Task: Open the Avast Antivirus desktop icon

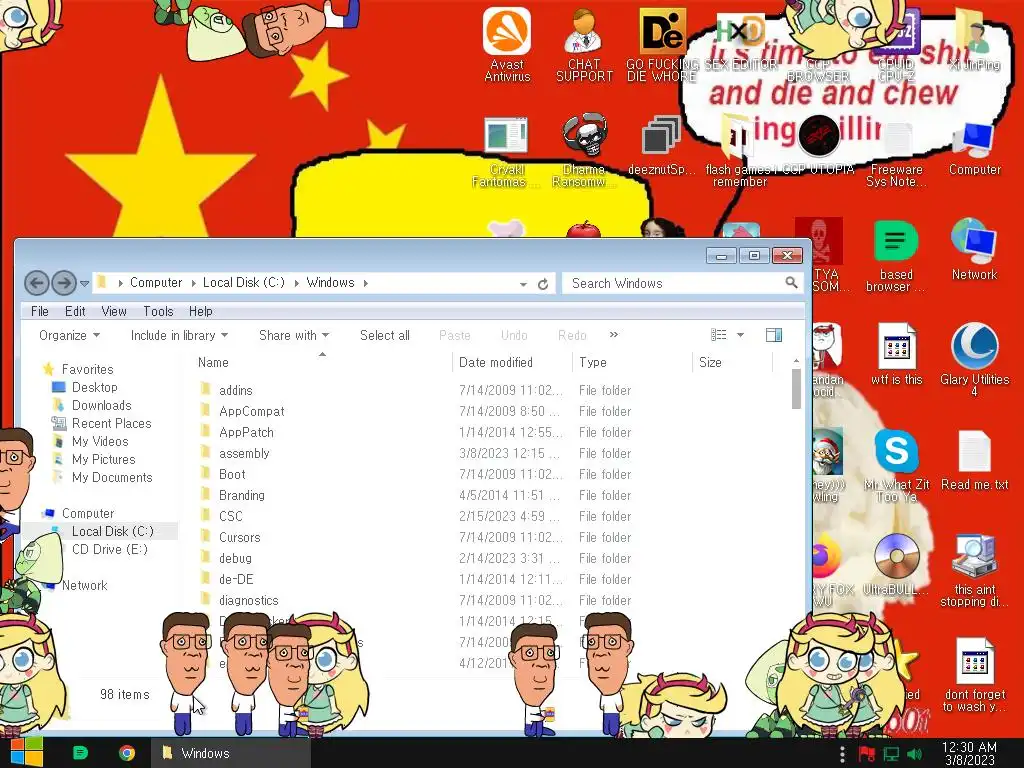Action: point(507,44)
